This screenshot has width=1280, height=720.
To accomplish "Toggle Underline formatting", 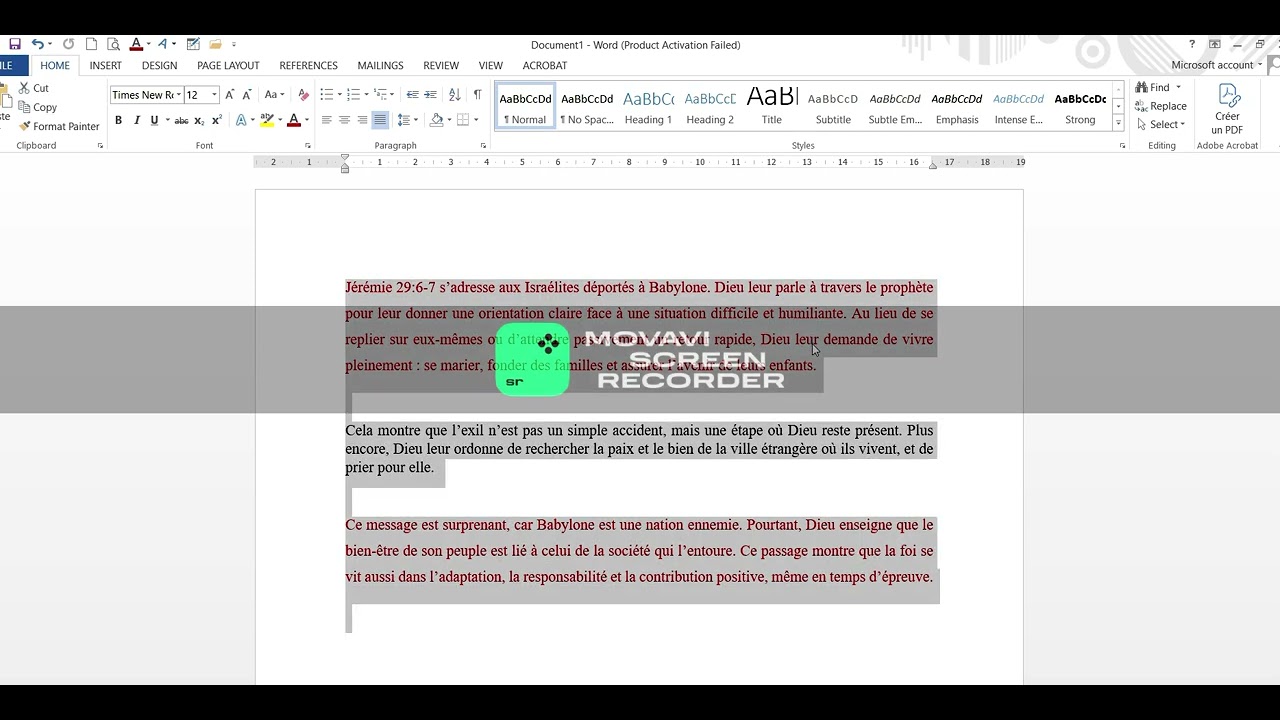I will (154, 120).
